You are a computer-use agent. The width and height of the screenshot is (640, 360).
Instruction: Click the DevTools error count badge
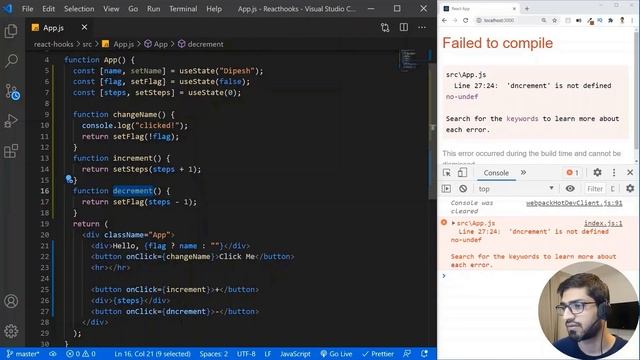pos(572,173)
